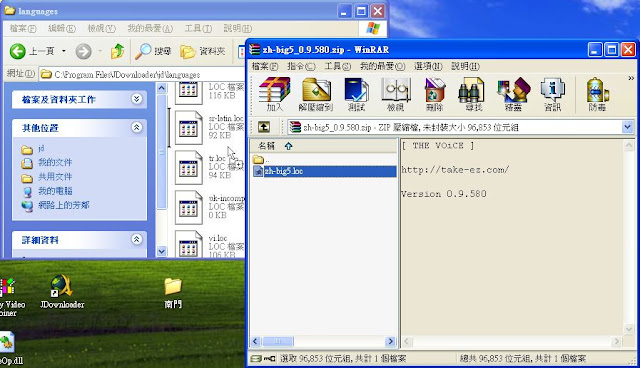Select the Video Joiner desktop icon

pos(10,296)
